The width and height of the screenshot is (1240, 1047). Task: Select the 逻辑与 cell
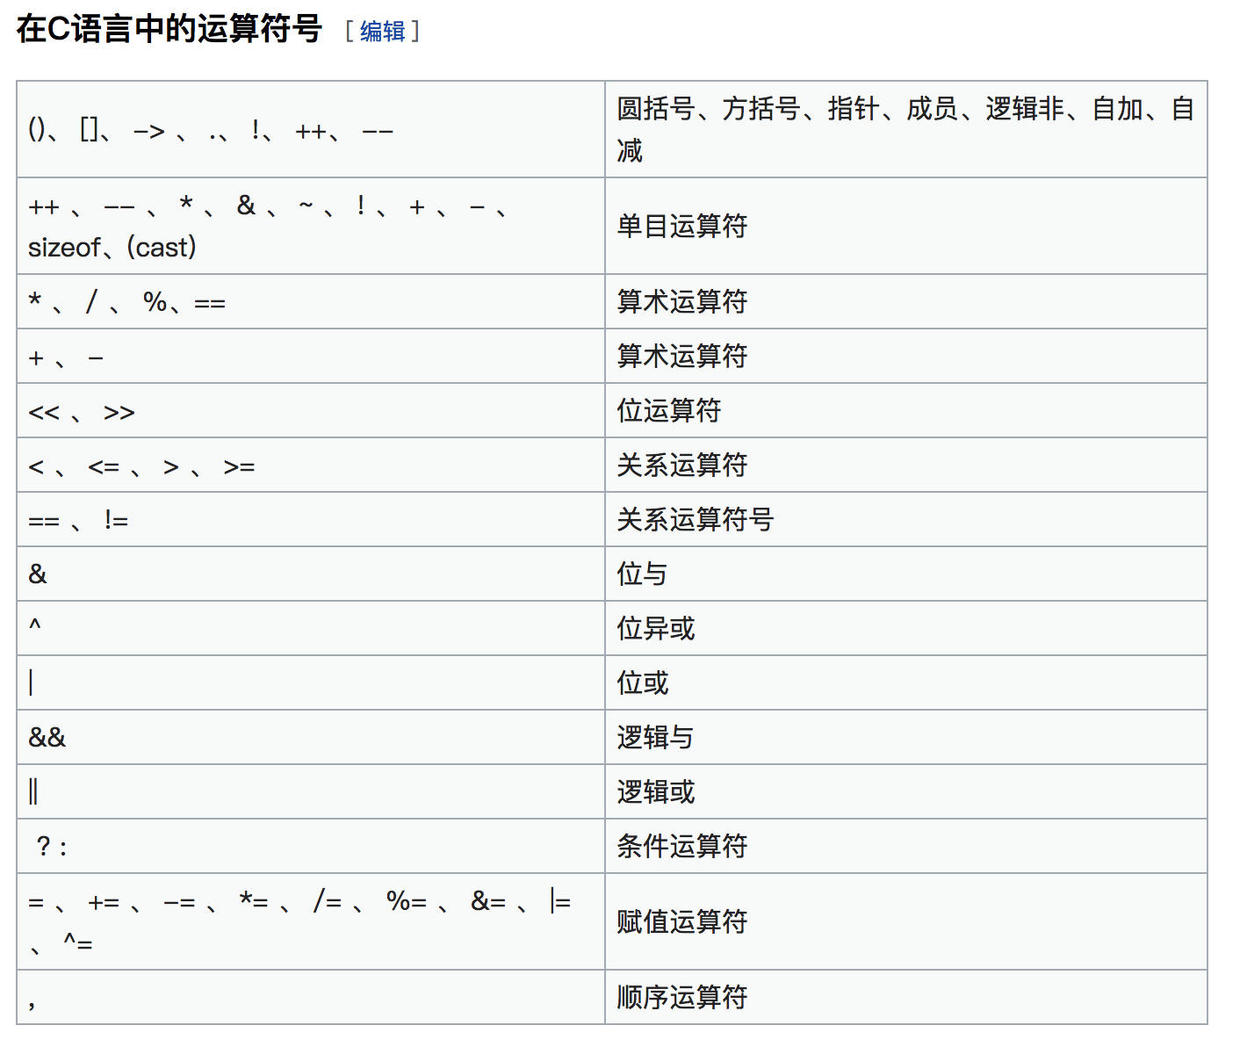[x=655, y=738]
